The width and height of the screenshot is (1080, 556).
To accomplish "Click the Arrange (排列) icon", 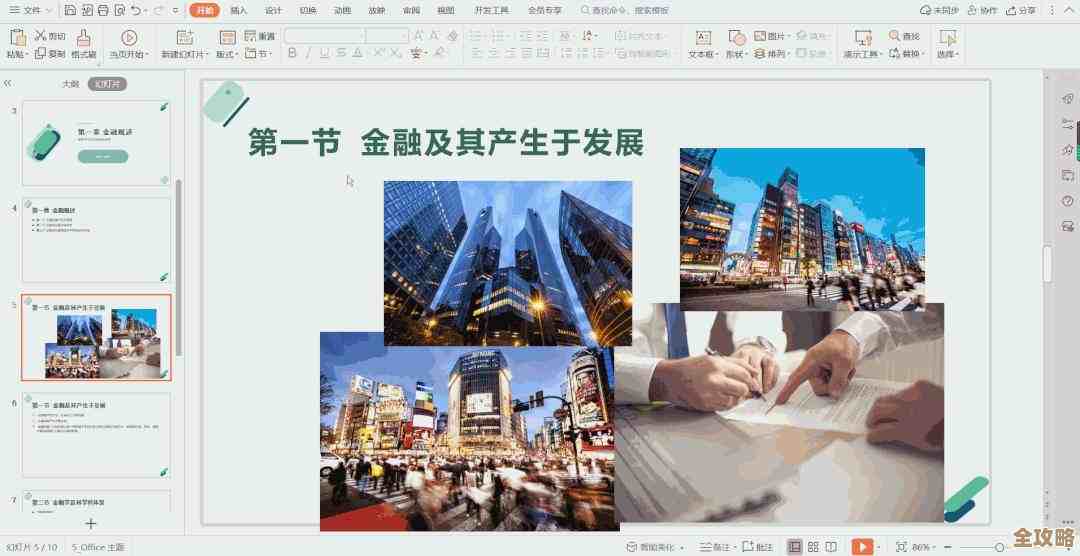I will [x=760, y=53].
